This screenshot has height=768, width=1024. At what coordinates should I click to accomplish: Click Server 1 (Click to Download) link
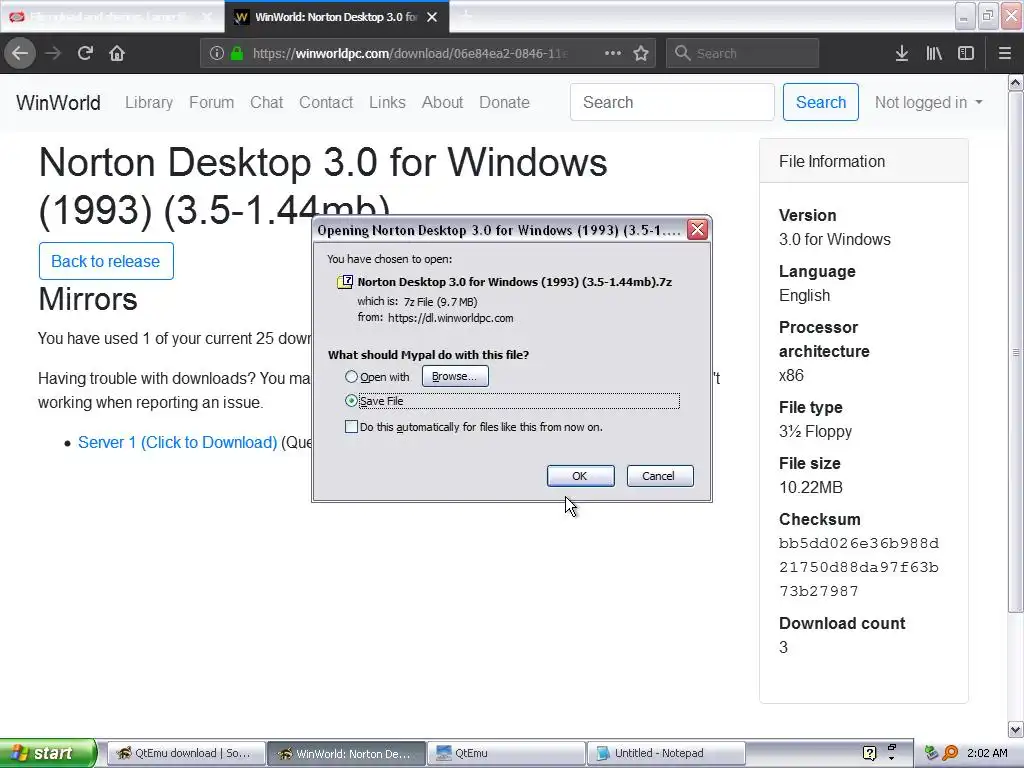pyautogui.click(x=178, y=442)
